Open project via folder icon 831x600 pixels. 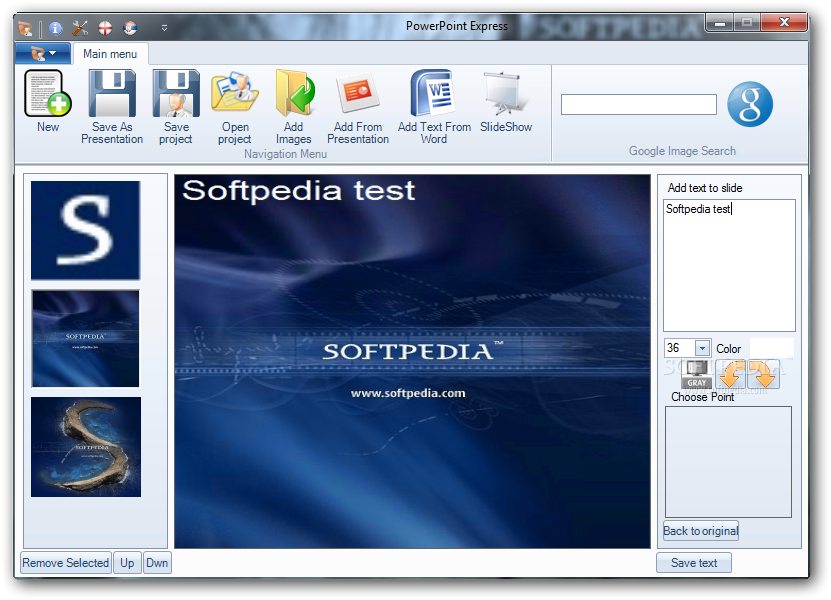point(235,93)
